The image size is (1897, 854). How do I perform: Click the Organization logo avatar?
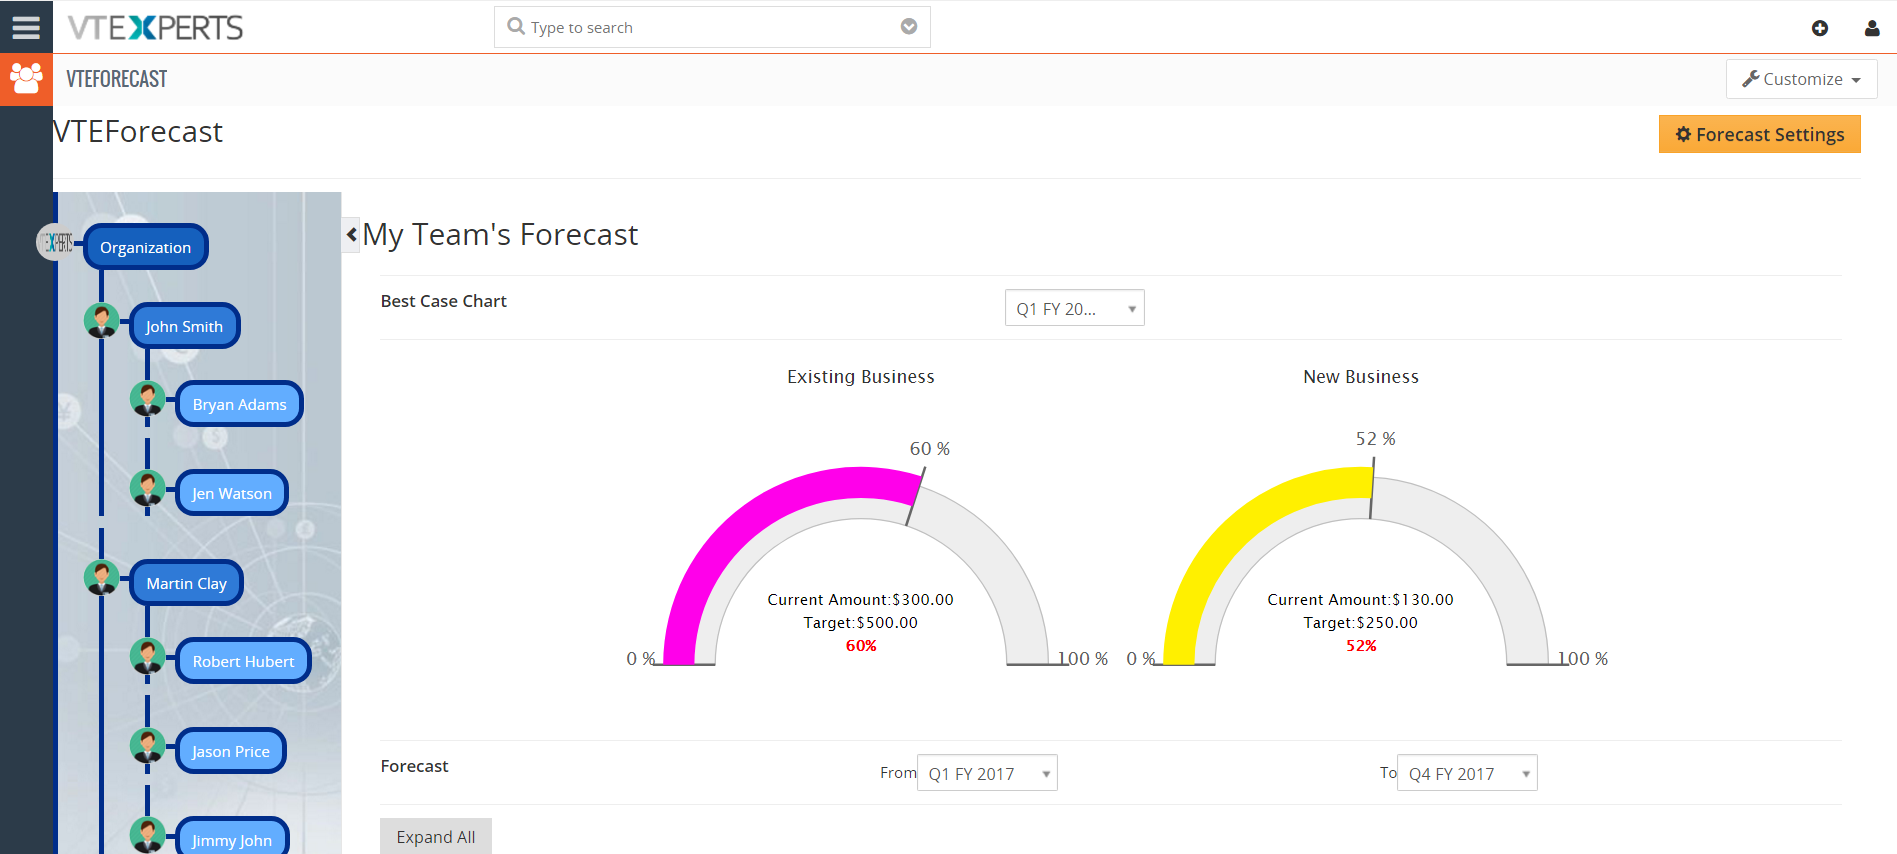pyautogui.click(x=56, y=242)
